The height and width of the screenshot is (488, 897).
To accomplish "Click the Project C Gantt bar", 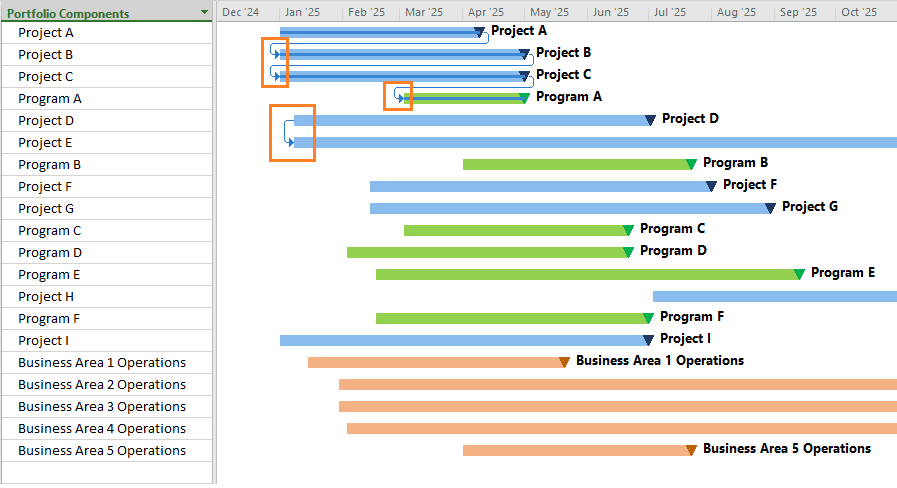I will (x=400, y=76).
